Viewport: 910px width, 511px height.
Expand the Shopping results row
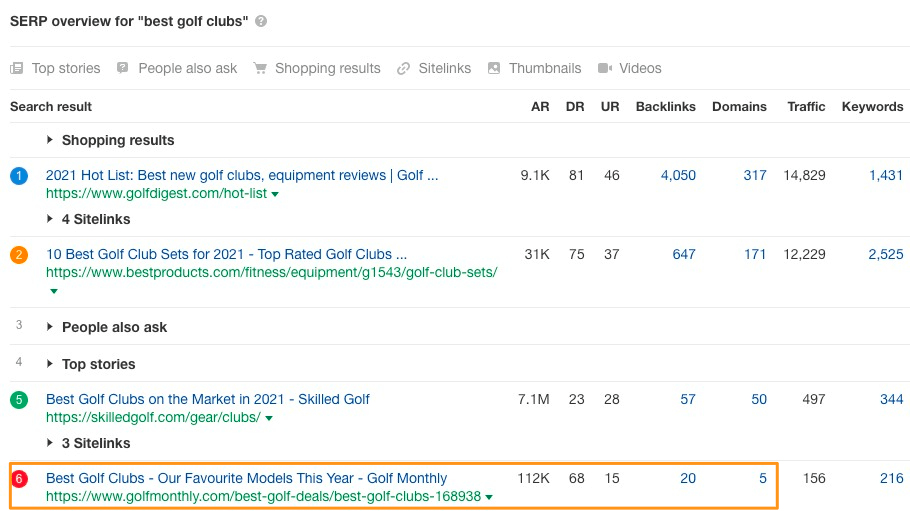point(50,140)
